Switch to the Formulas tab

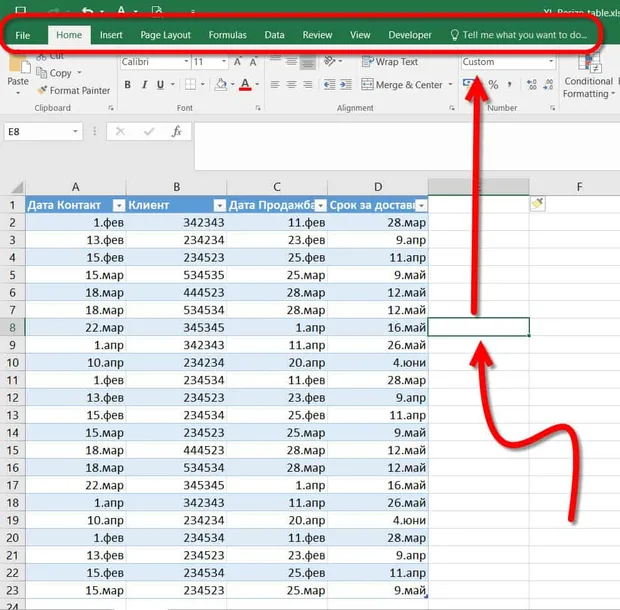pyautogui.click(x=227, y=35)
